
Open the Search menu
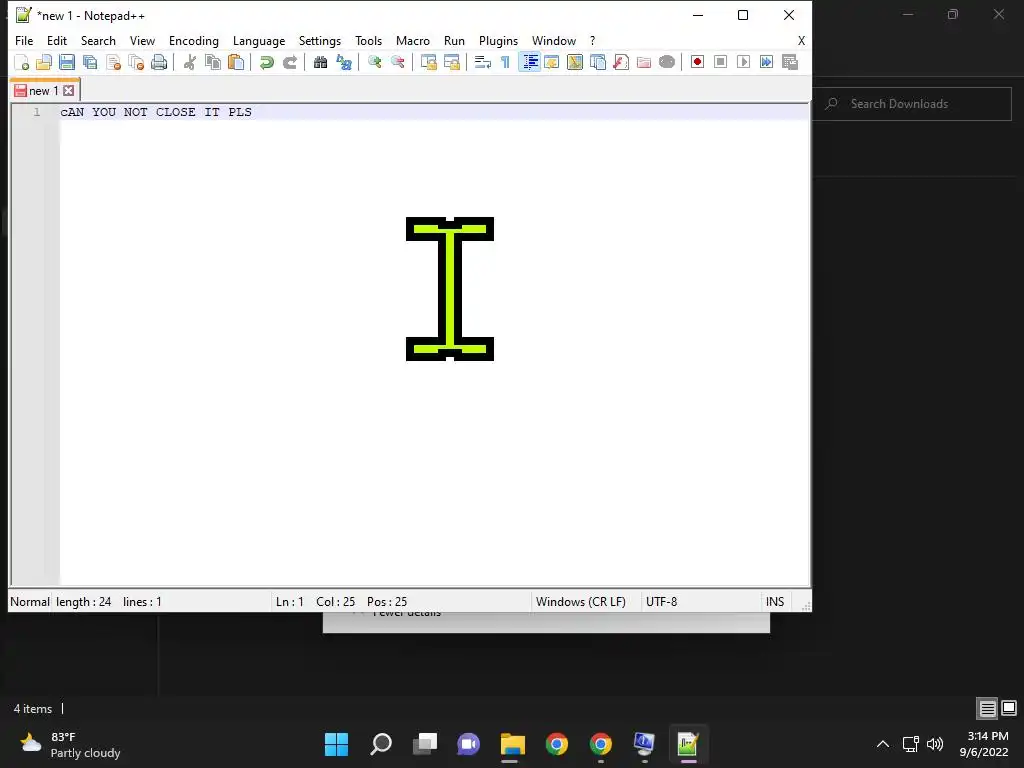click(x=98, y=41)
